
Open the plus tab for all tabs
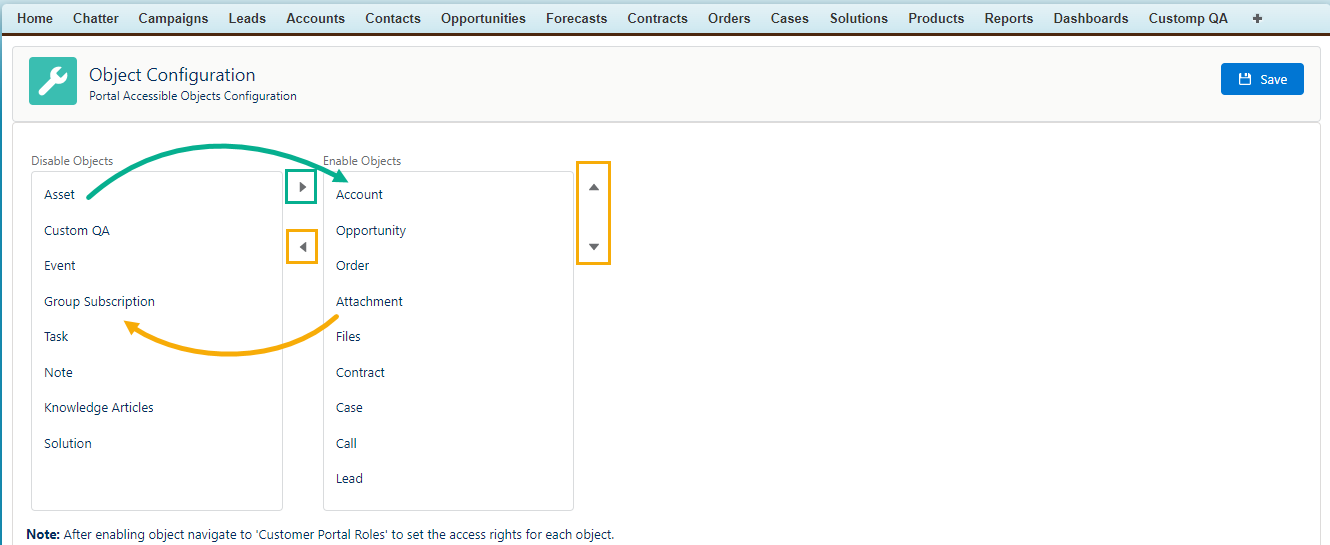(x=1257, y=18)
